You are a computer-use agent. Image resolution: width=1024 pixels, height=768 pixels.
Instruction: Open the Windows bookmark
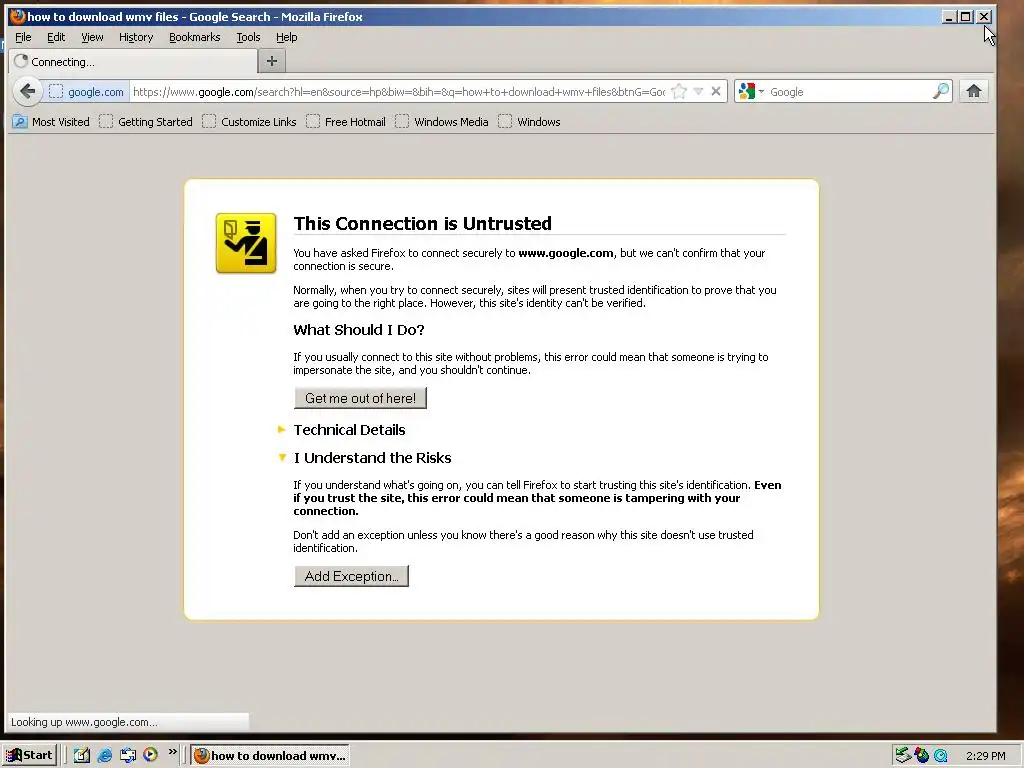529,121
